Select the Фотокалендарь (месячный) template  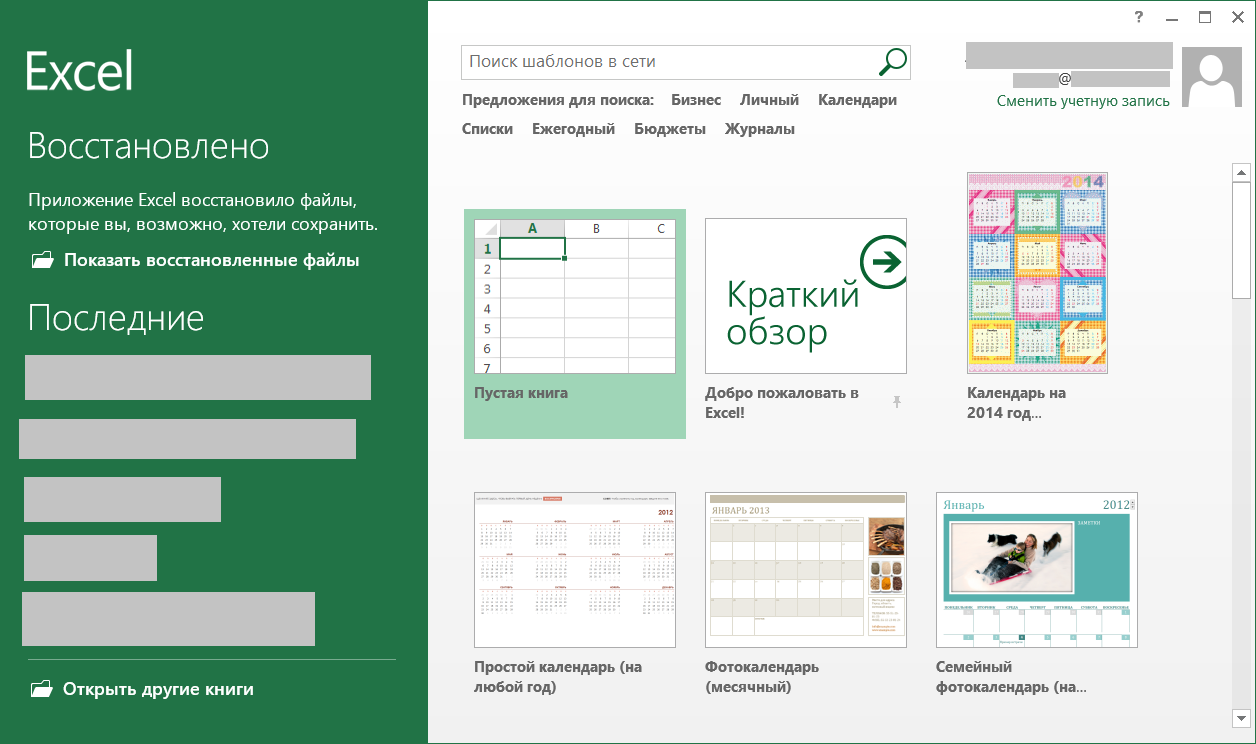805,570
